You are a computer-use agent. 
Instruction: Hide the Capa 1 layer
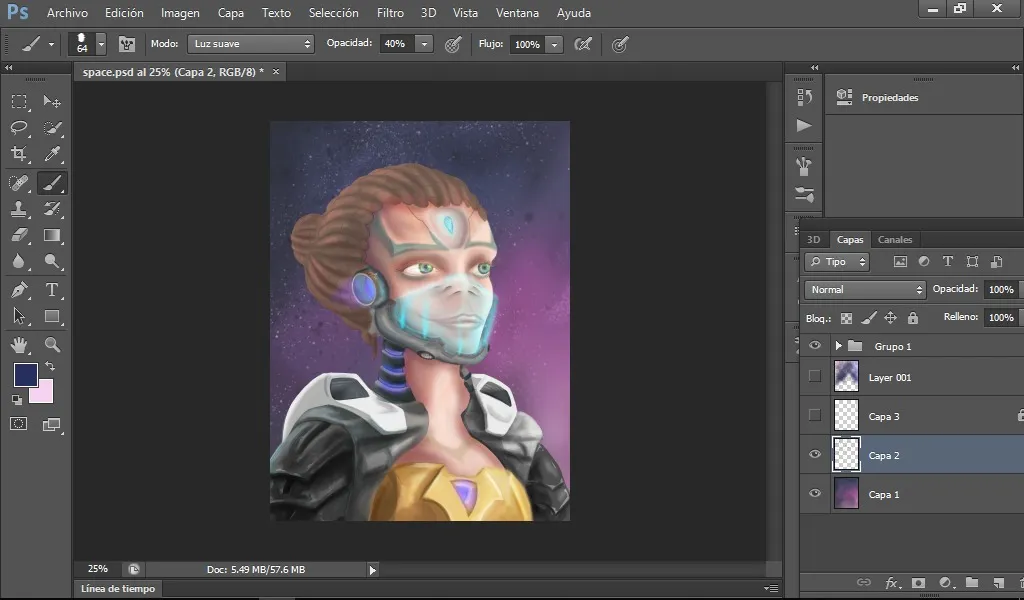[815, 494]
